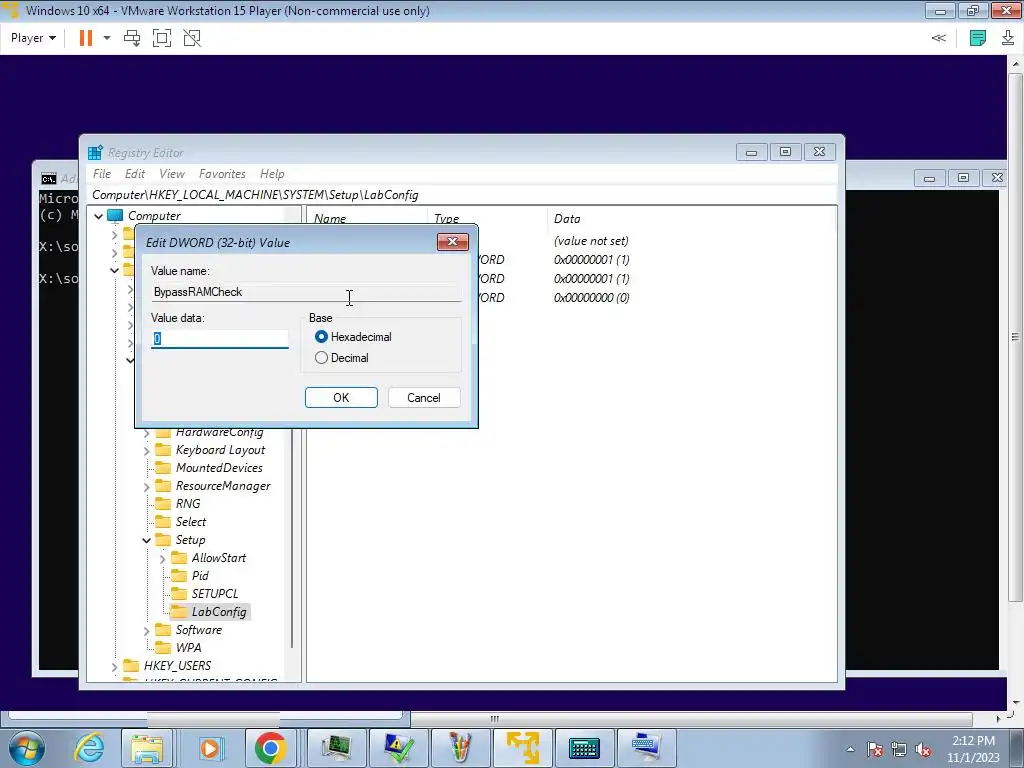Screen dimensions: 1024x768
Task: Click the muted volume tray icon
Action: pos(923,749)
